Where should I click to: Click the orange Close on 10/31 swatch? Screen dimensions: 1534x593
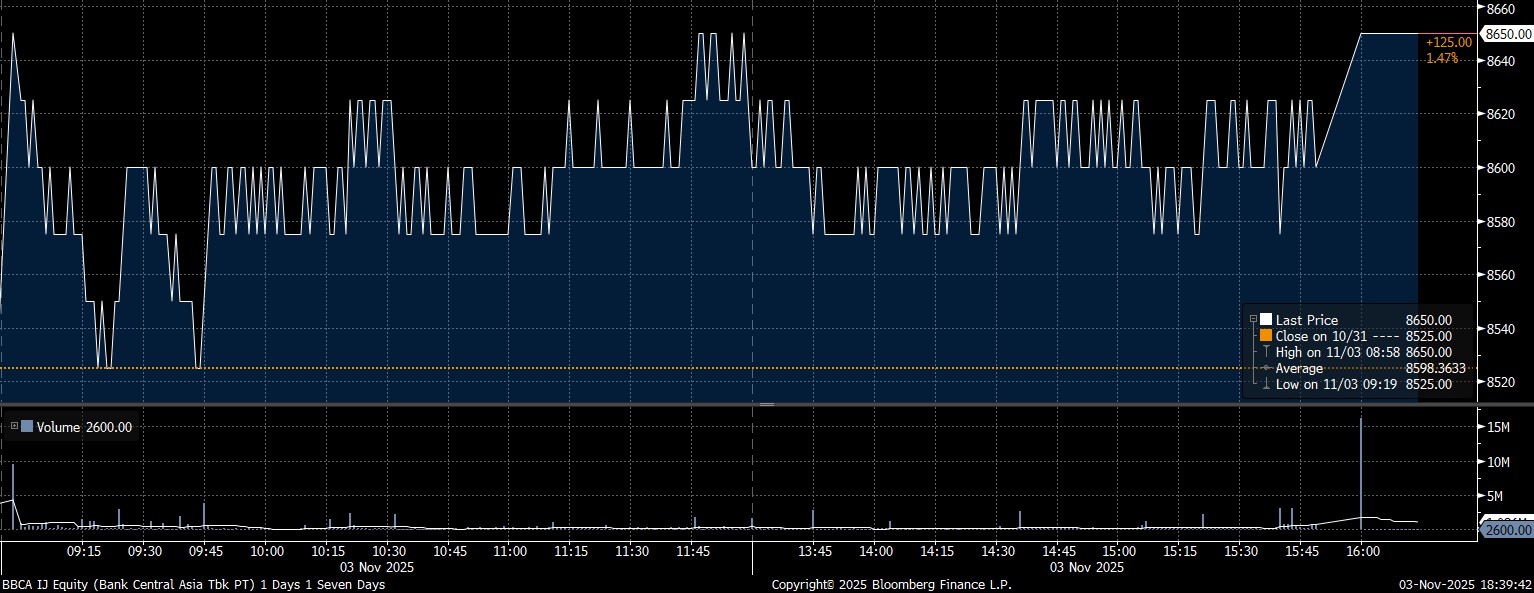tap(1266, 336)
